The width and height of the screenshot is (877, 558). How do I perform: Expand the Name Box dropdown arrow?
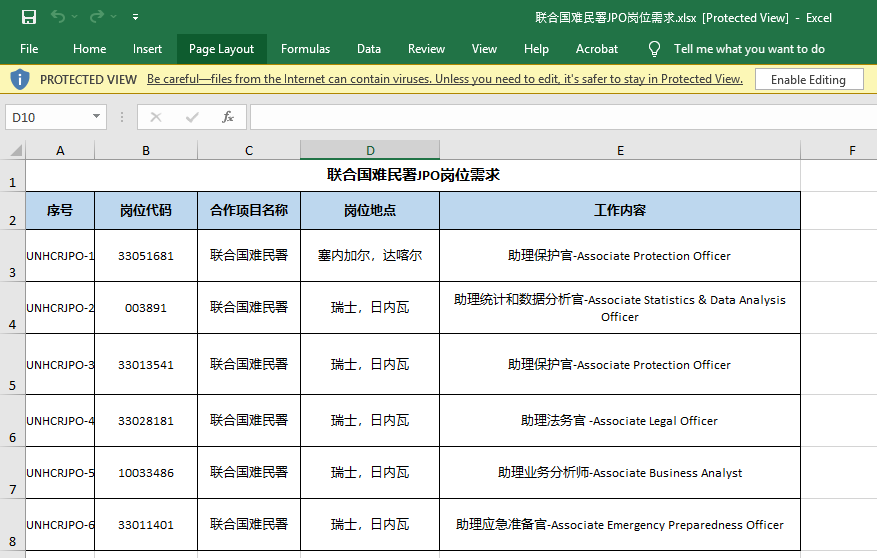96,116
